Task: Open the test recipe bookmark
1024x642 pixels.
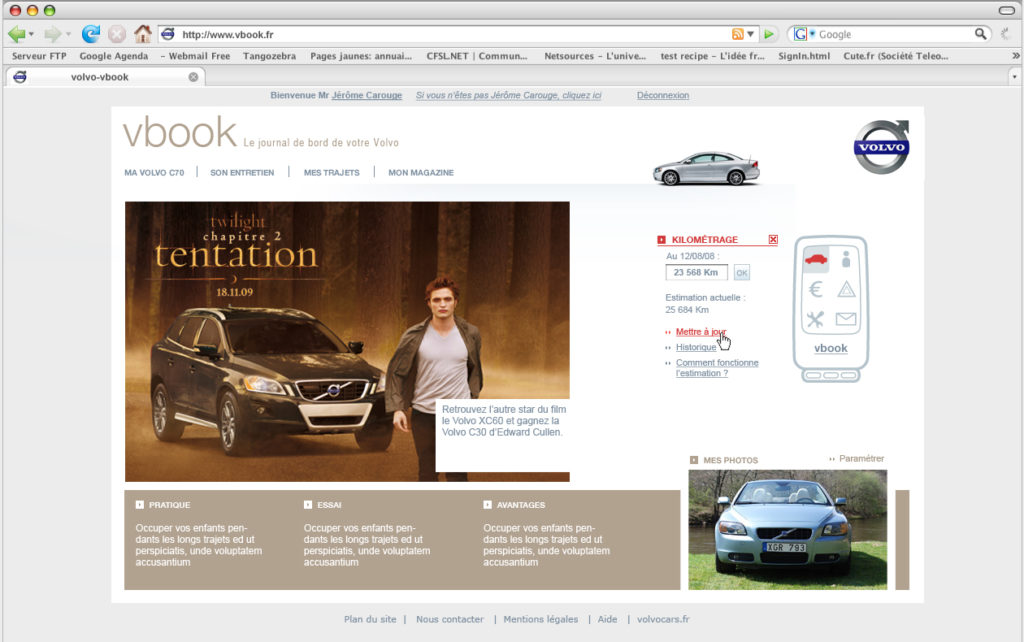Action: pyautogui.click(x=712, y=56)
